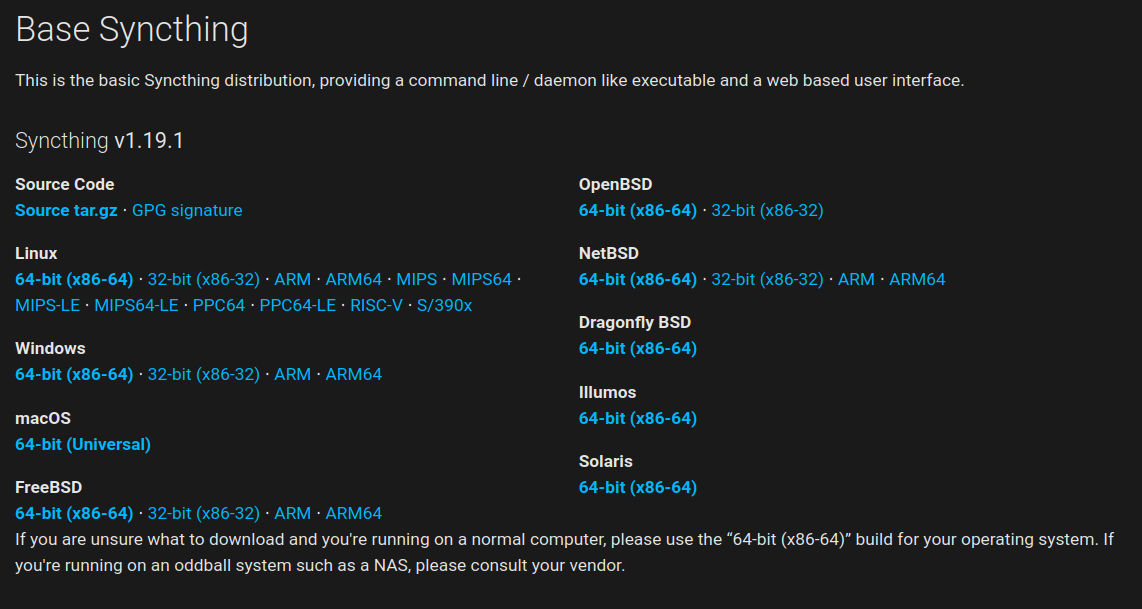Click the "Solaris" section label

[x=606, y=461]
